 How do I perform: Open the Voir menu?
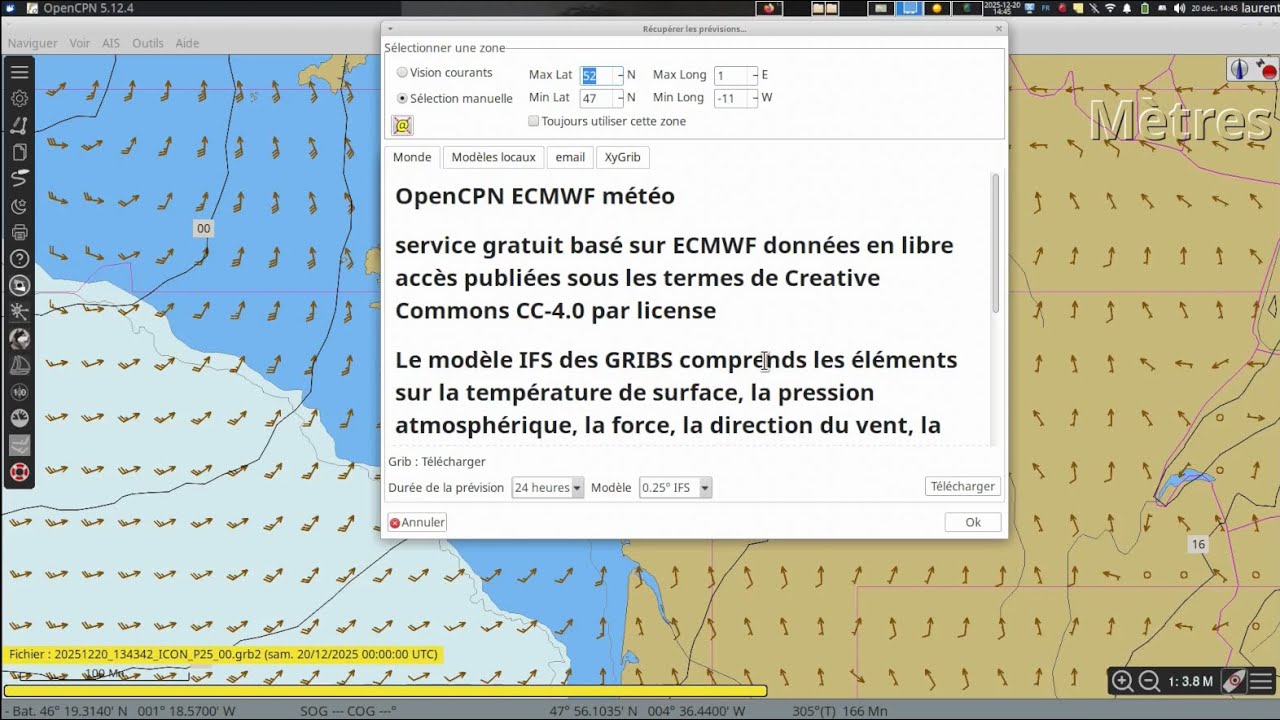(79, 43)
